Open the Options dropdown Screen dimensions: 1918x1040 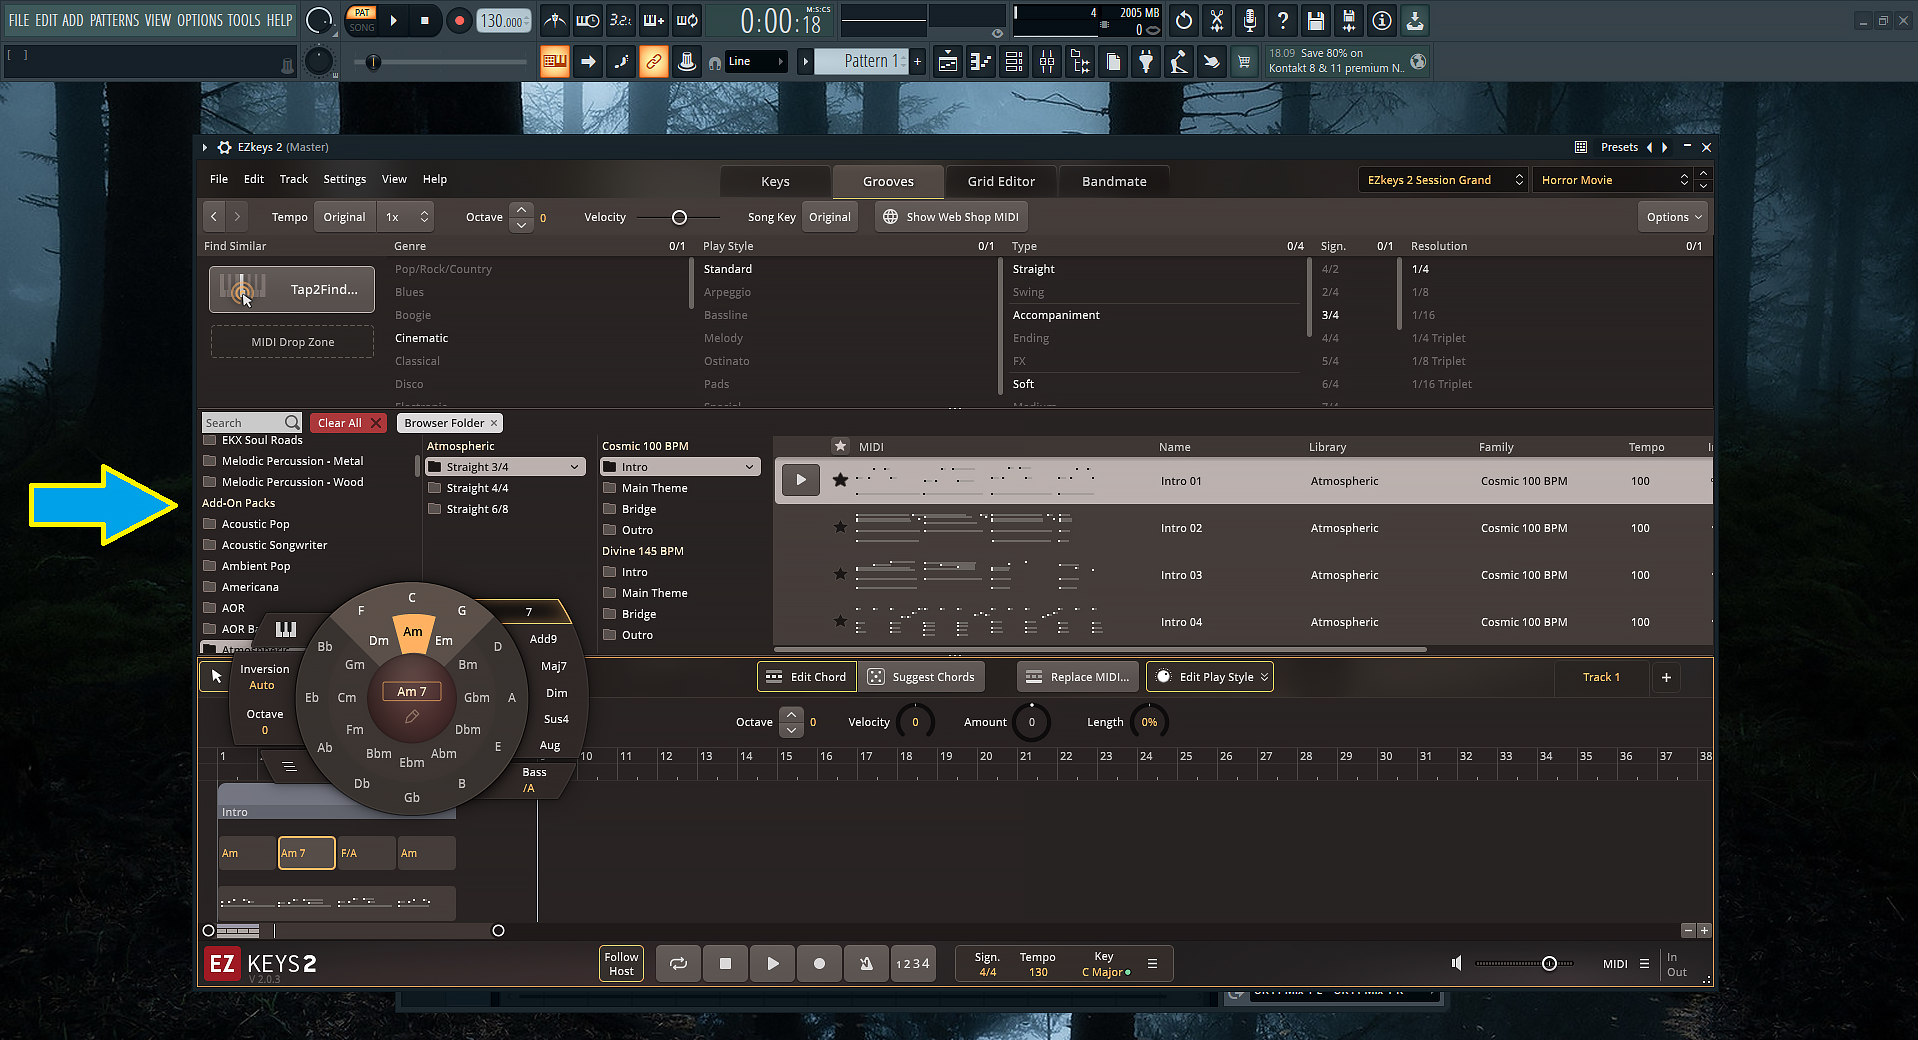(1674, 217)
